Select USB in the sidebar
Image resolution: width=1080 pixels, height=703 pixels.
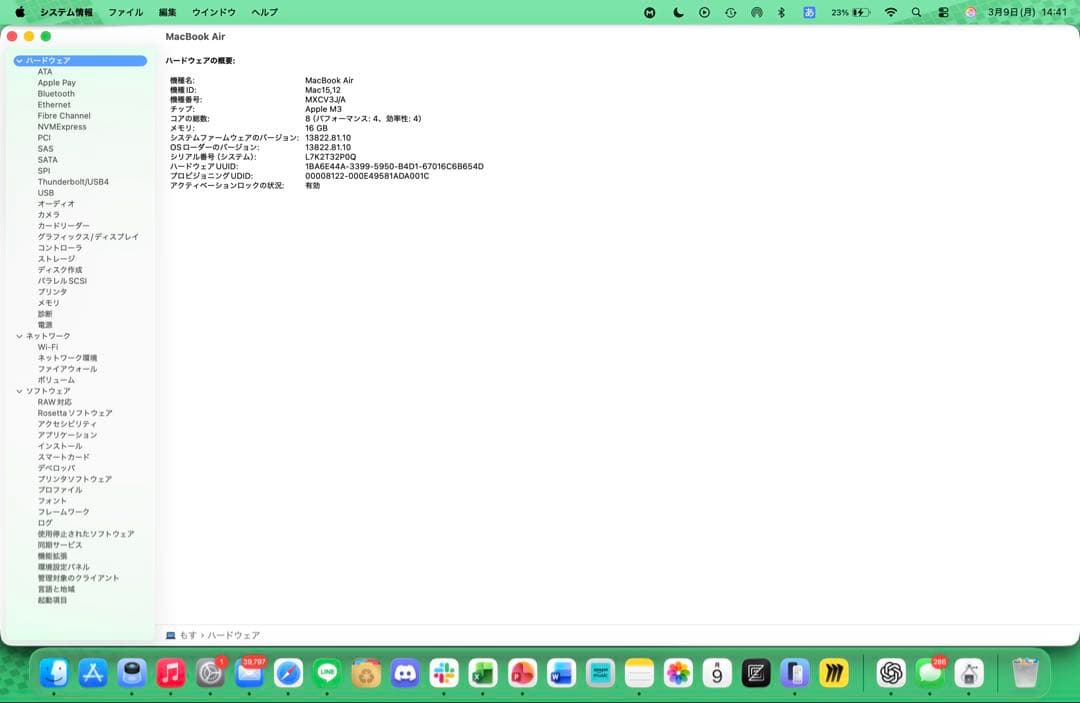pyautogui.click(x=45, y=193)
